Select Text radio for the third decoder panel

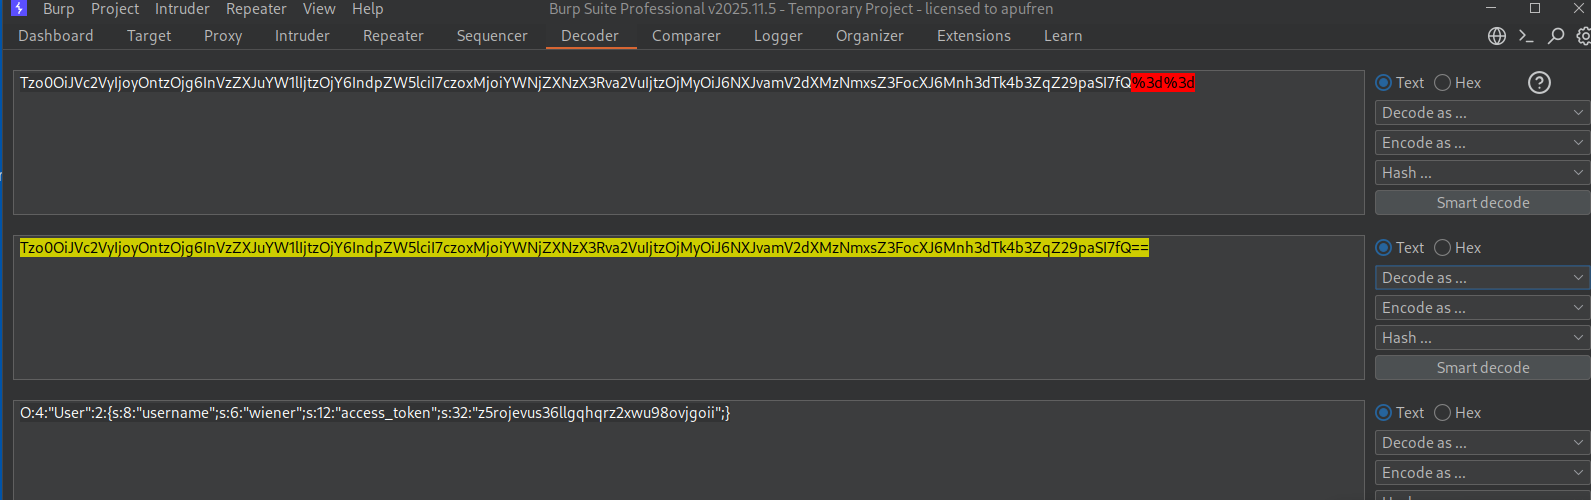tap(1384, 413)
